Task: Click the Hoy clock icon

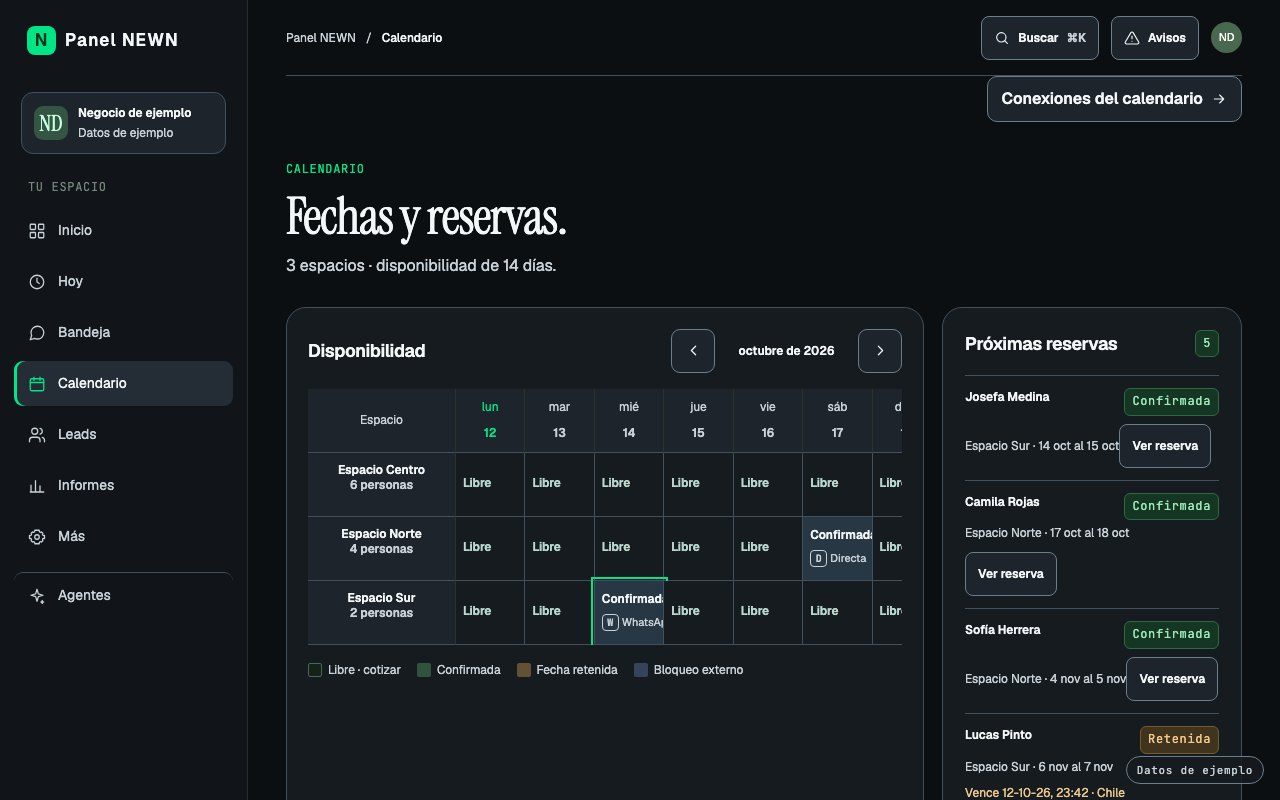Action: tap(37, 282)
